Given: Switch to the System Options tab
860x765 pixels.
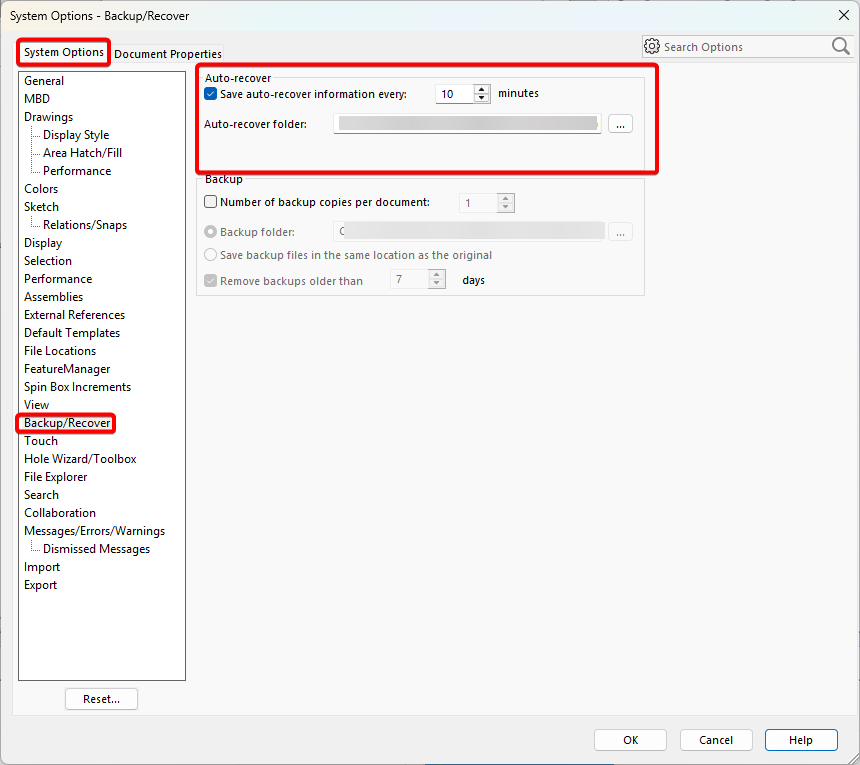Looking at the screenshot, I should tap(64, 52).
